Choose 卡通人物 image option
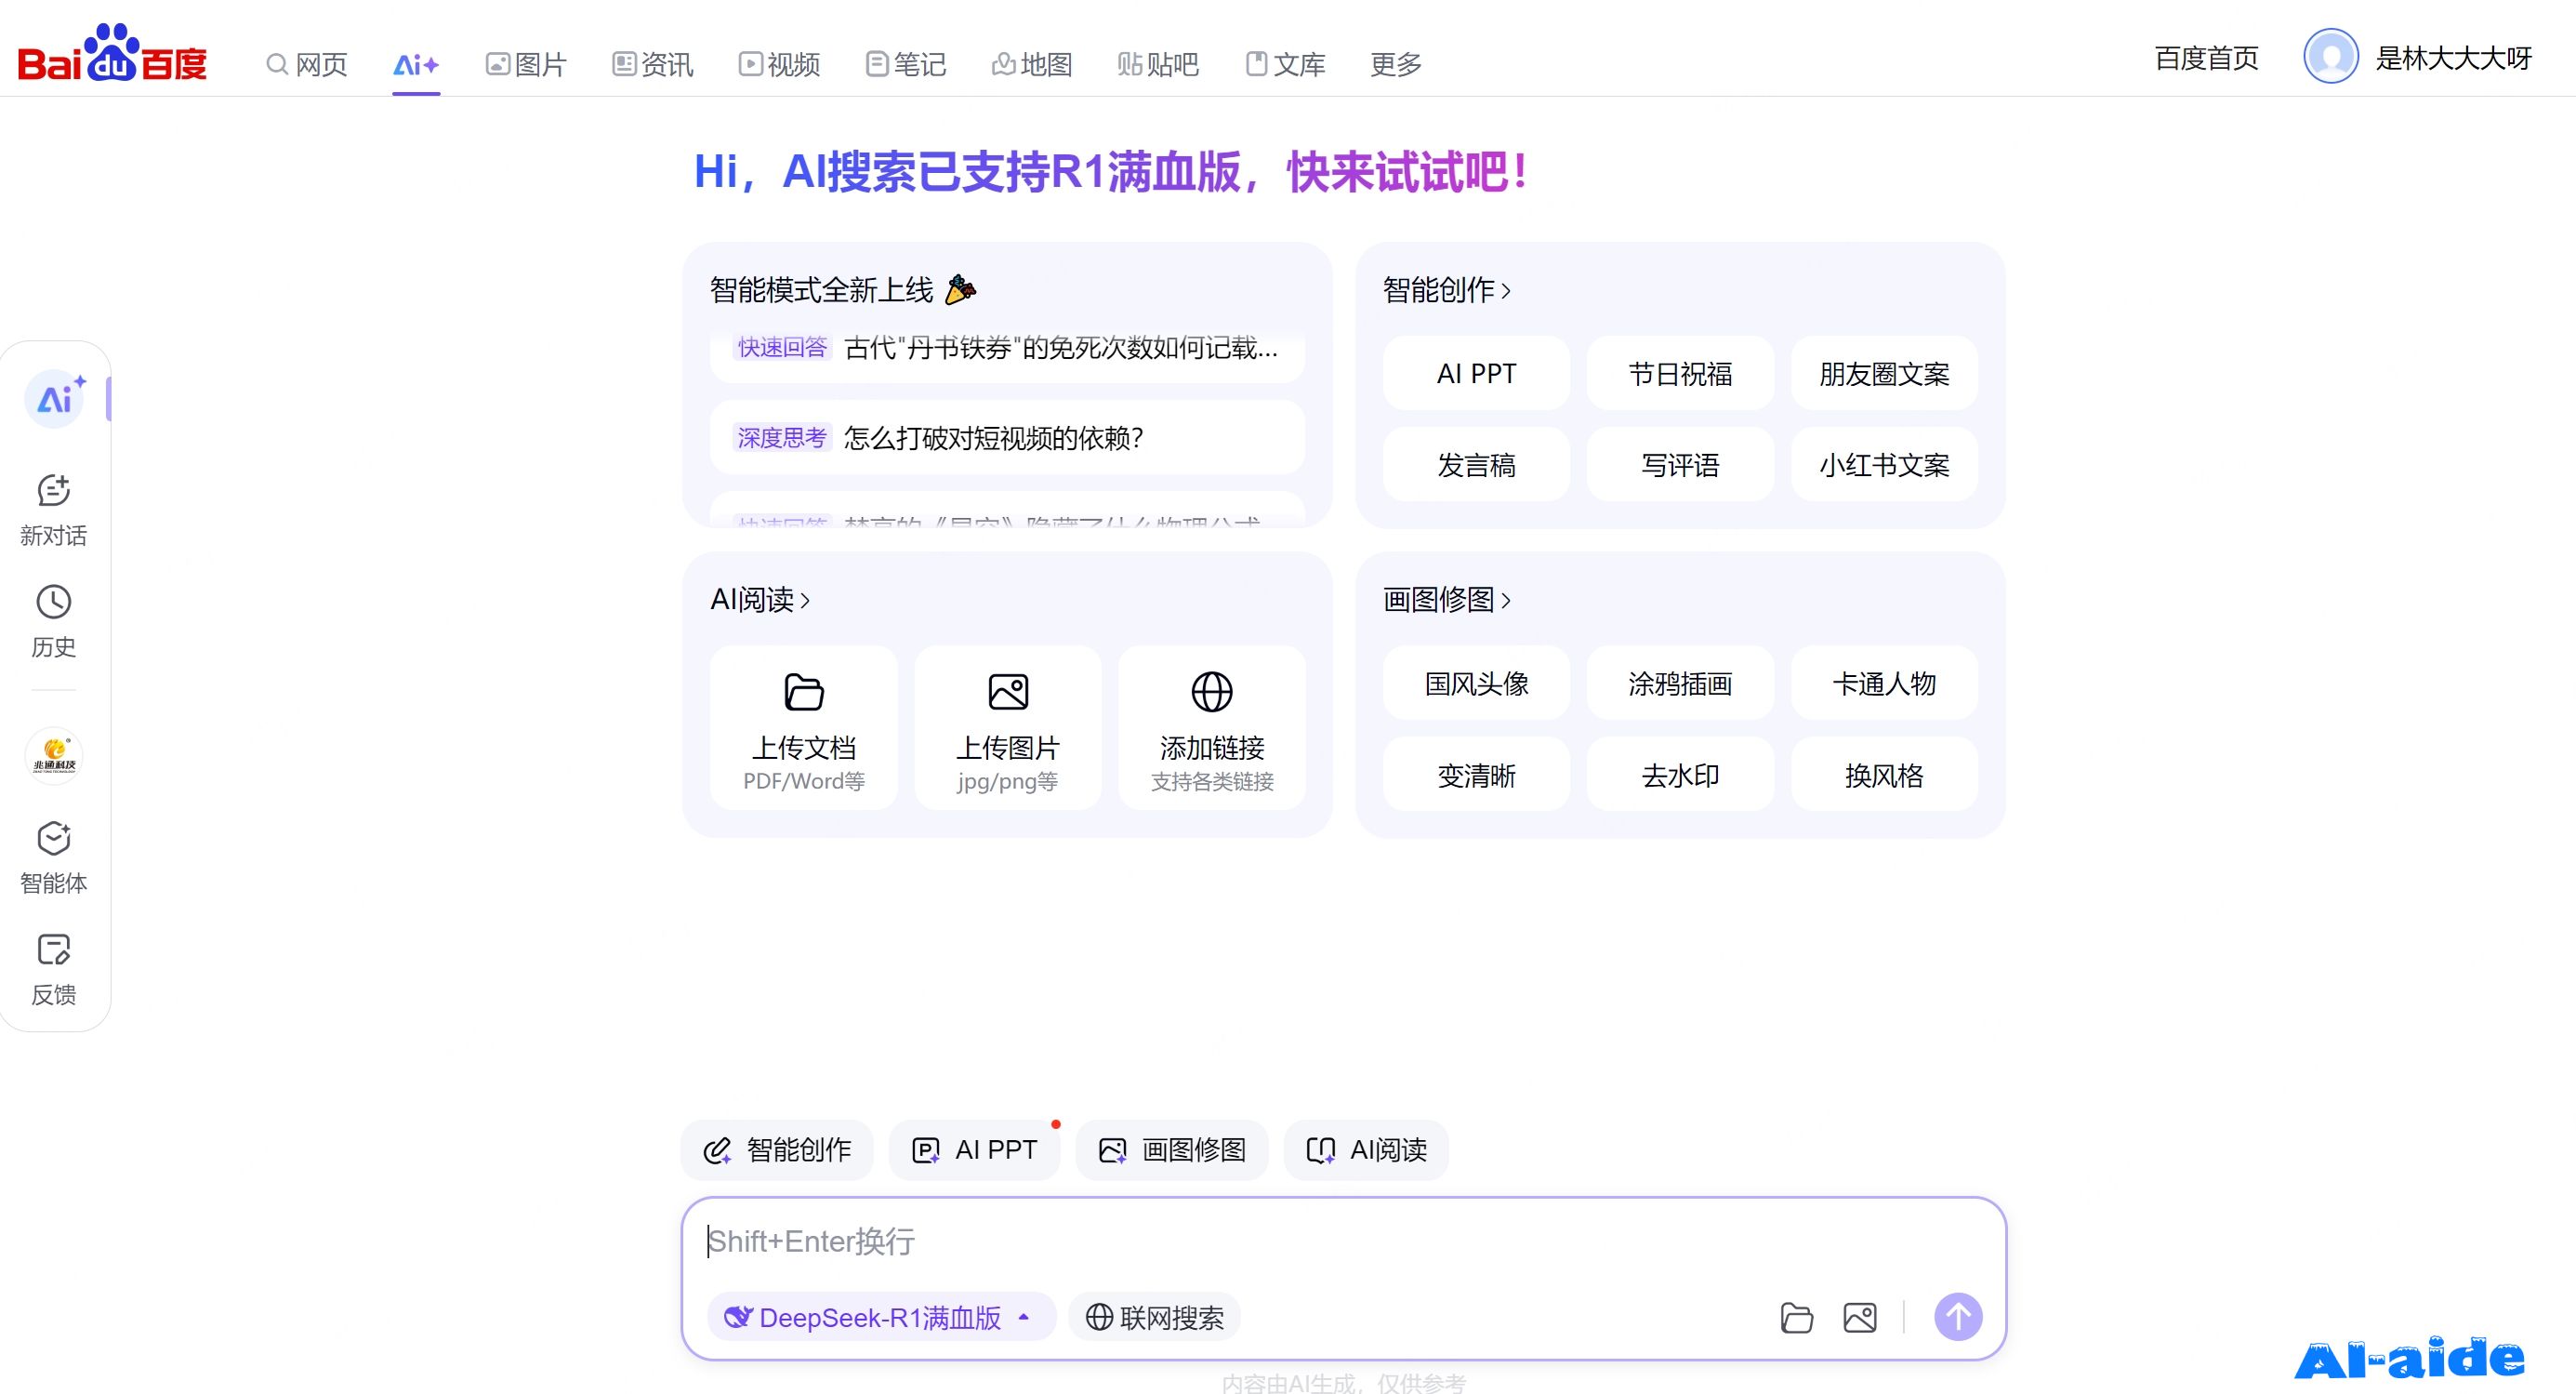 (1884, 683)
